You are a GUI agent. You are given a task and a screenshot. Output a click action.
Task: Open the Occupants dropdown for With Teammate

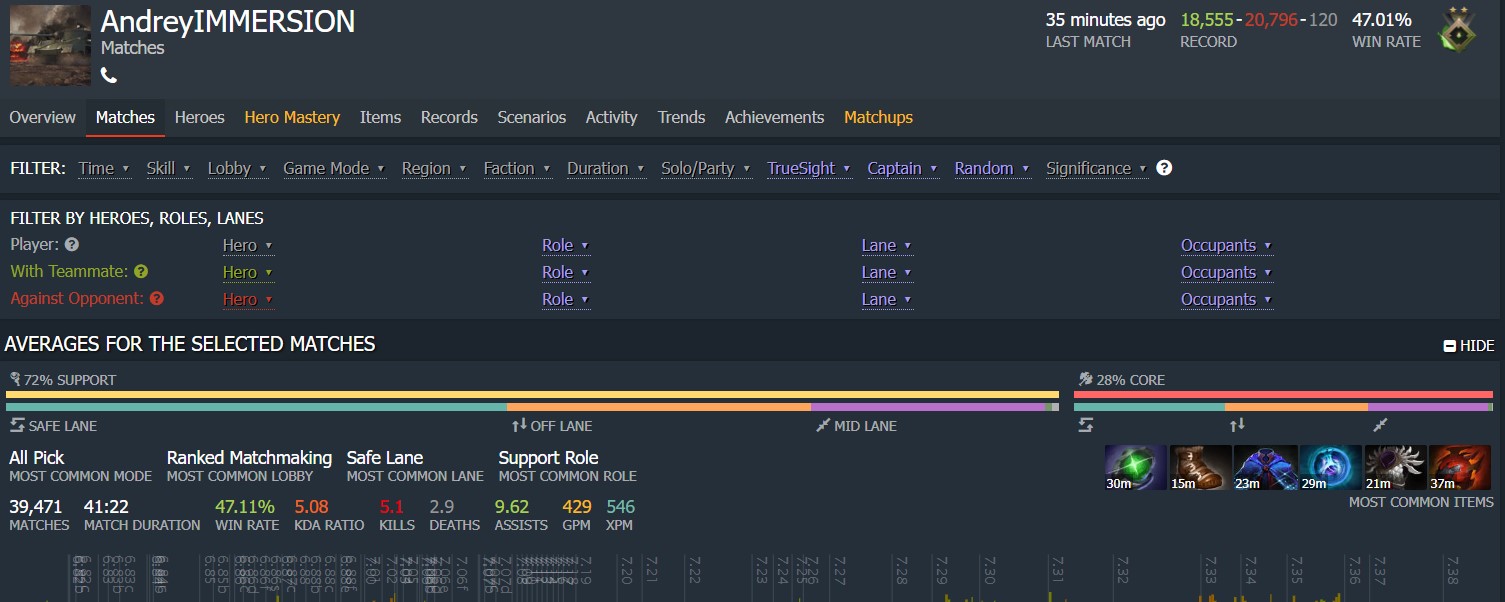click(1222, 272)
